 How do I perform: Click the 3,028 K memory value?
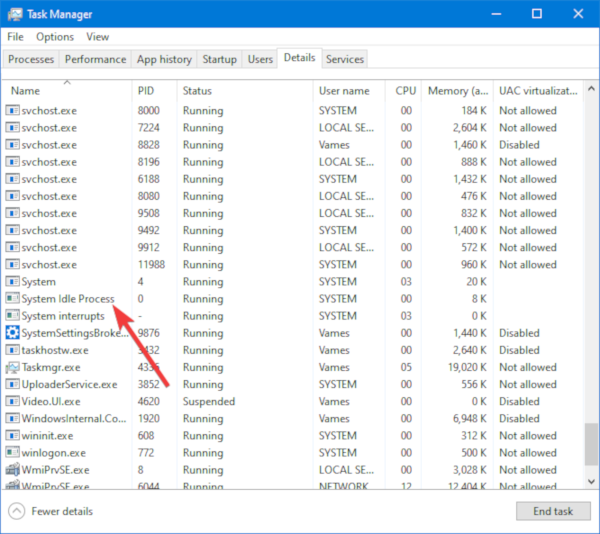click(470, 470)
